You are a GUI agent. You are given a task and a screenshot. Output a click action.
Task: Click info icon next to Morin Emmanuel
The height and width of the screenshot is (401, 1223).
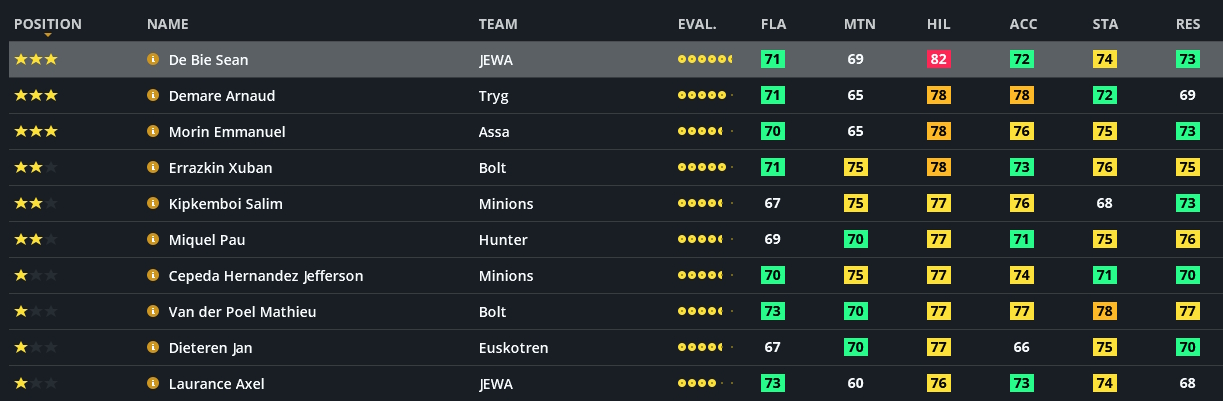pyautogui.click(x=153, y=132)
